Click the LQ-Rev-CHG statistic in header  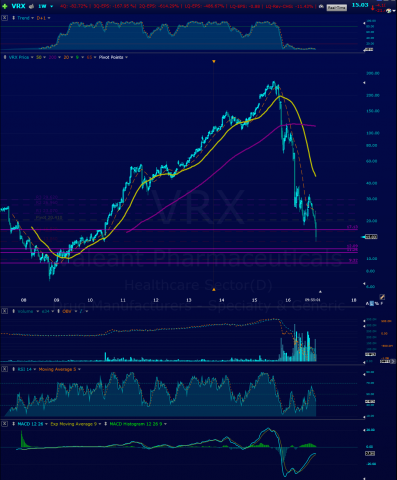click(x=289, y=6)
